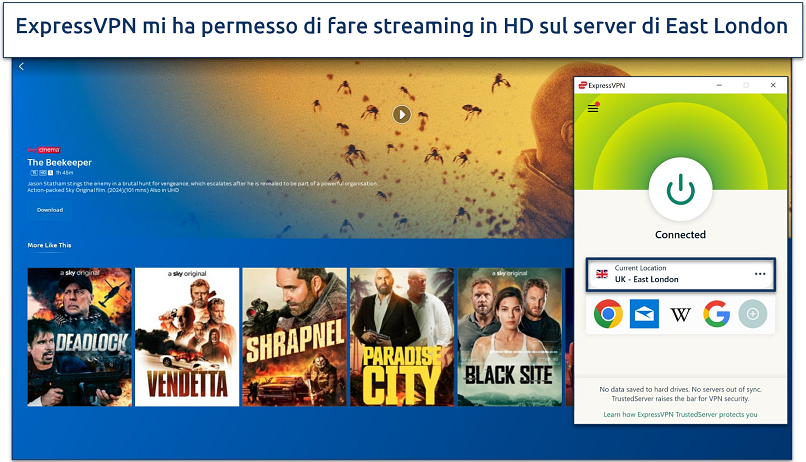The image size is (806, 462).
Task: Open the ExpressVPN hamburger menu
Action: click(593, 108)
